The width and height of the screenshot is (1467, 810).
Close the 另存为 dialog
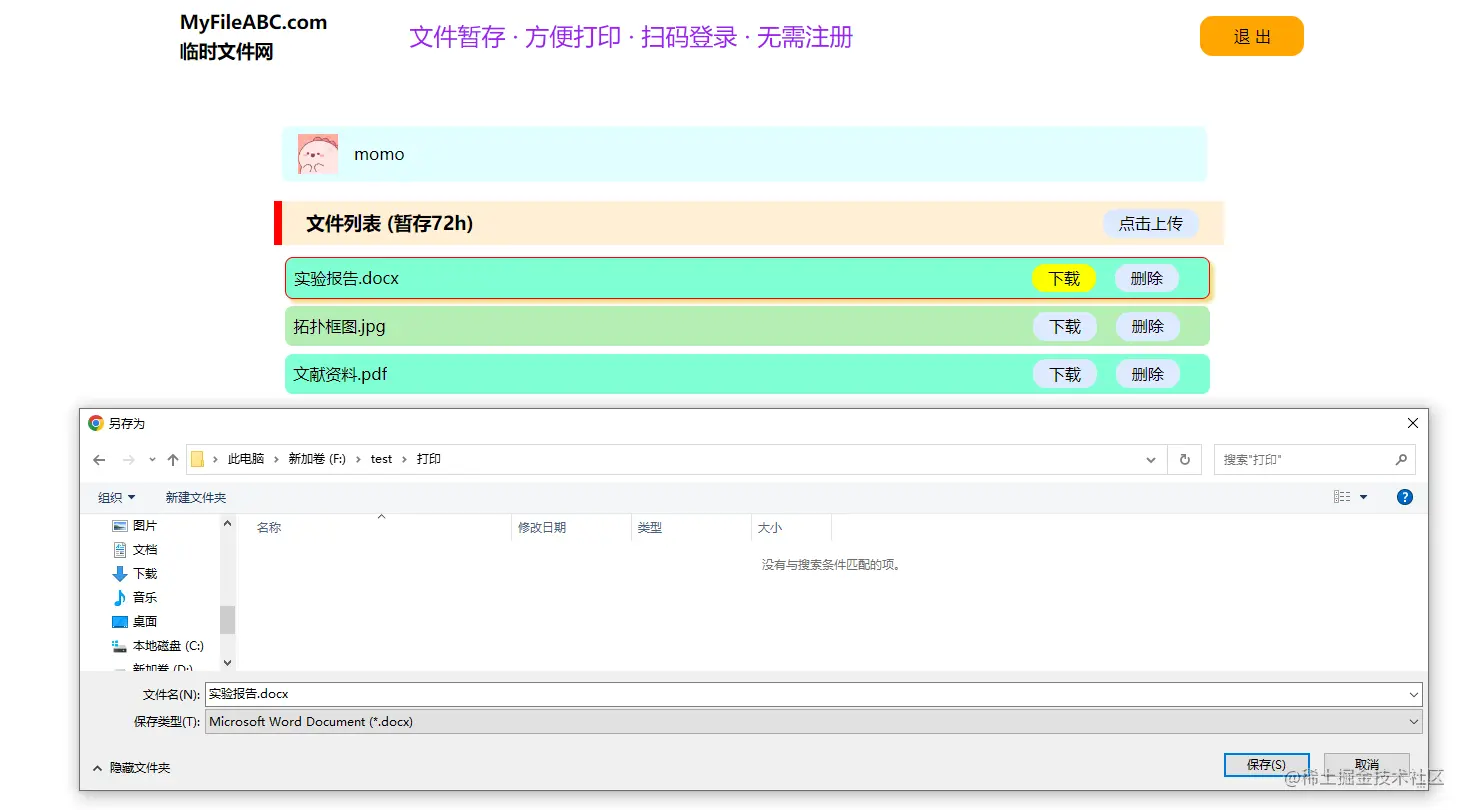(1413, 424)
